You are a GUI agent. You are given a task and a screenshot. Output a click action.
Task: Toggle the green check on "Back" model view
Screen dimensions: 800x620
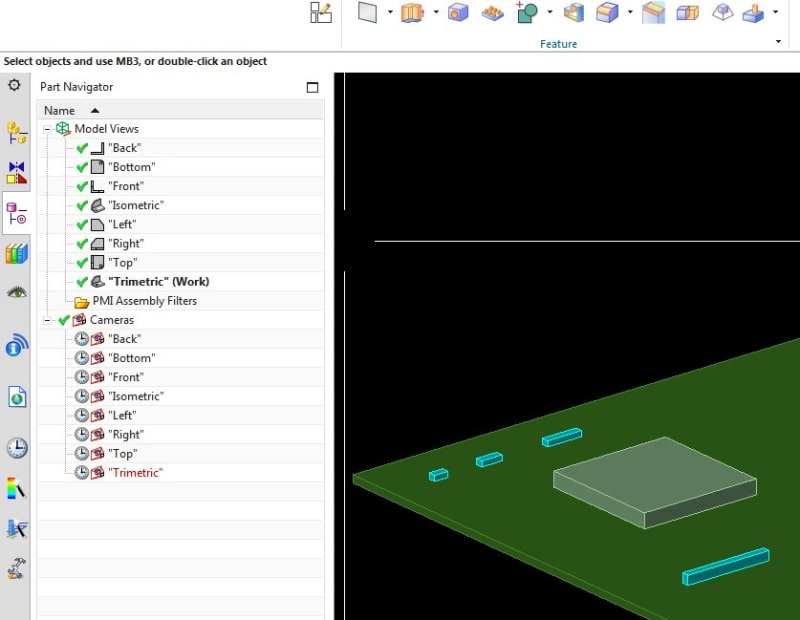[82, 148]
